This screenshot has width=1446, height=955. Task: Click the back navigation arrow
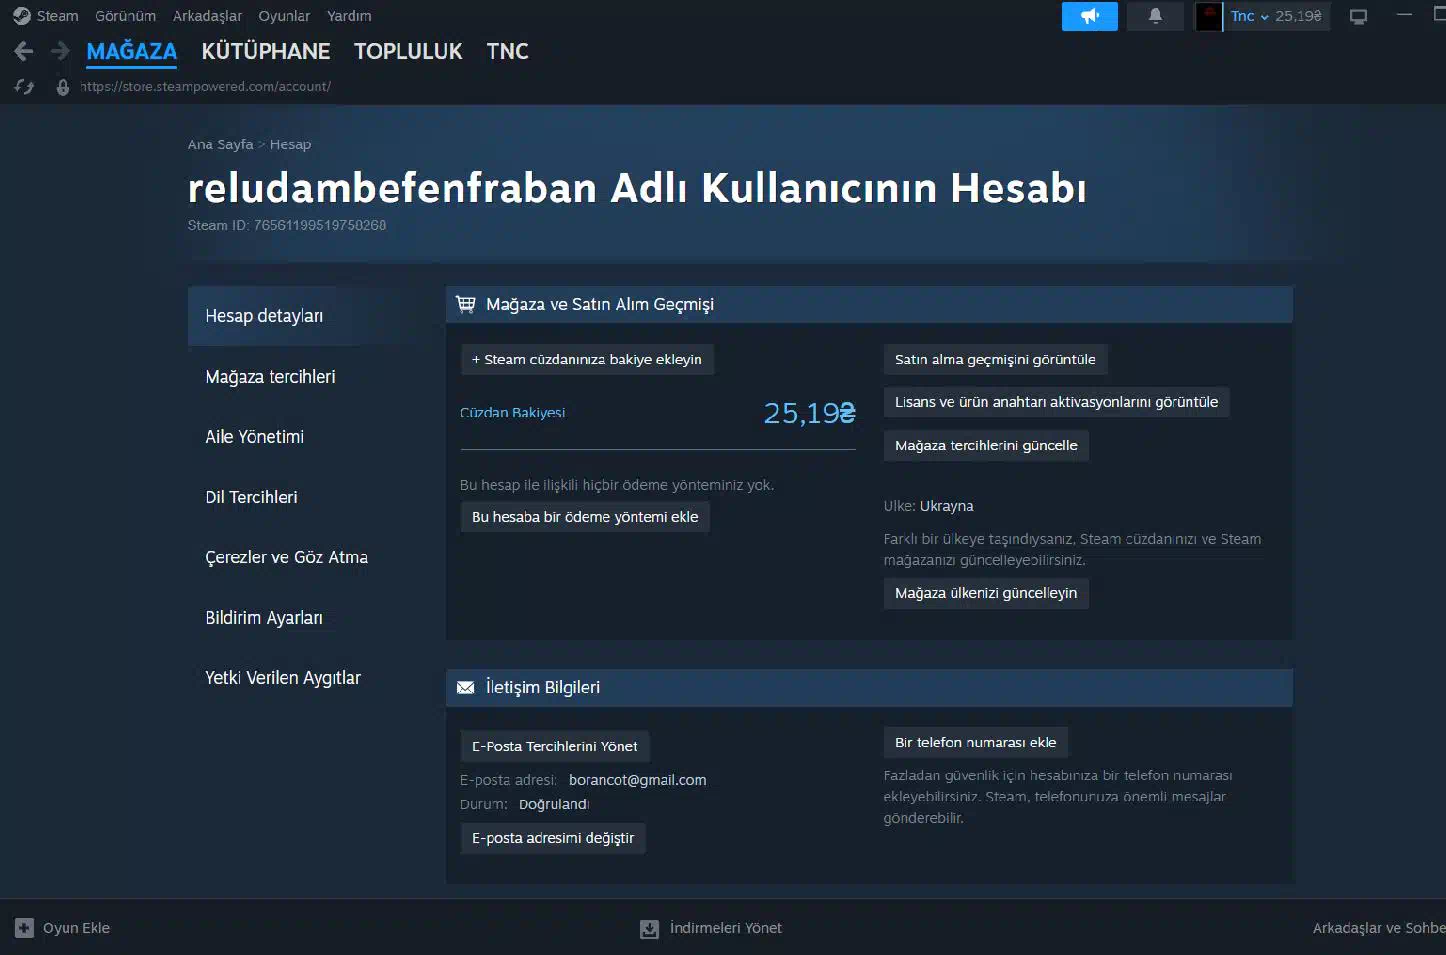click(x=24, y=51)
